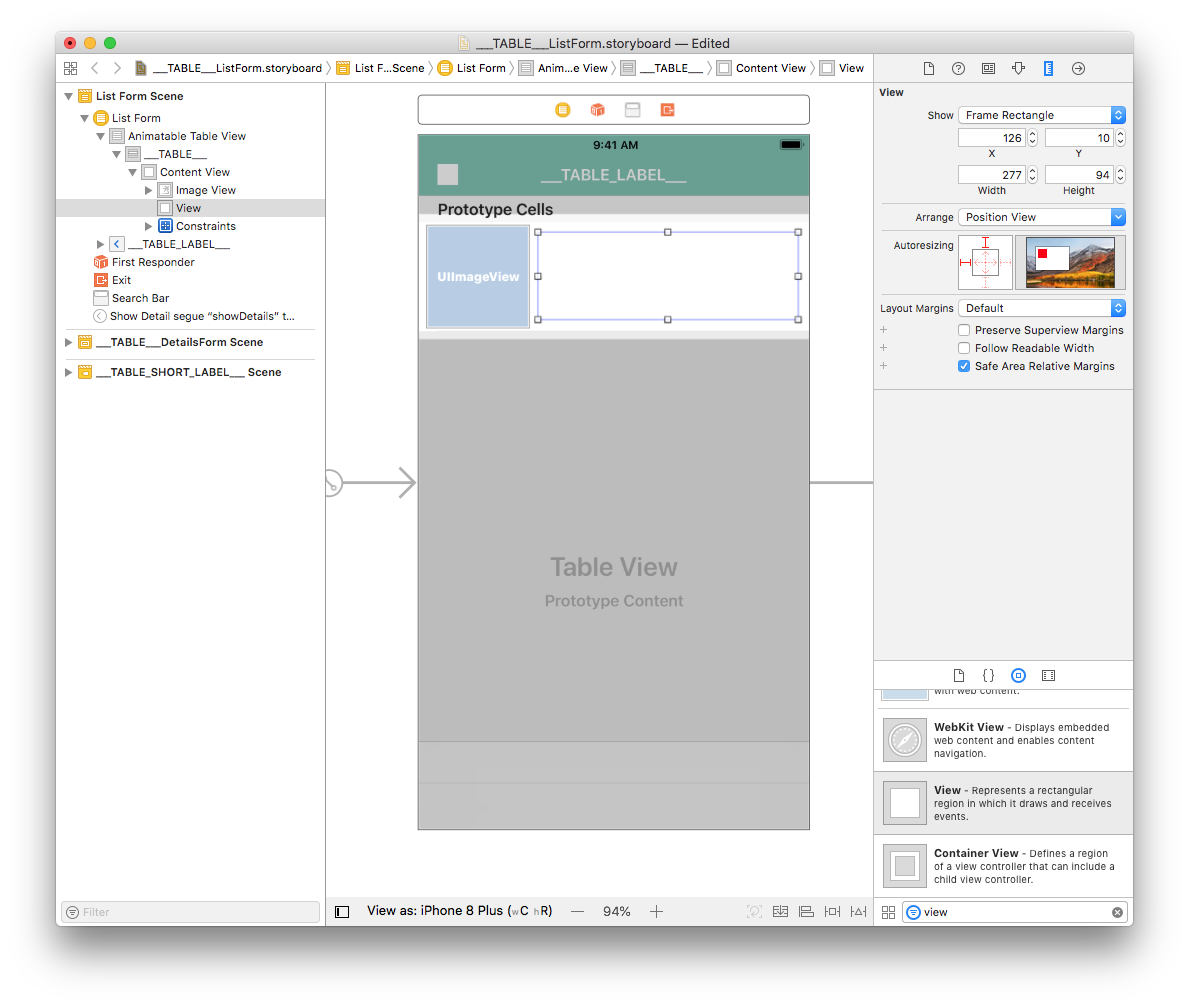The image size is (1189, 1006).
Task: Click the Search Bar dock icon
Action: [x=632, y=110]
